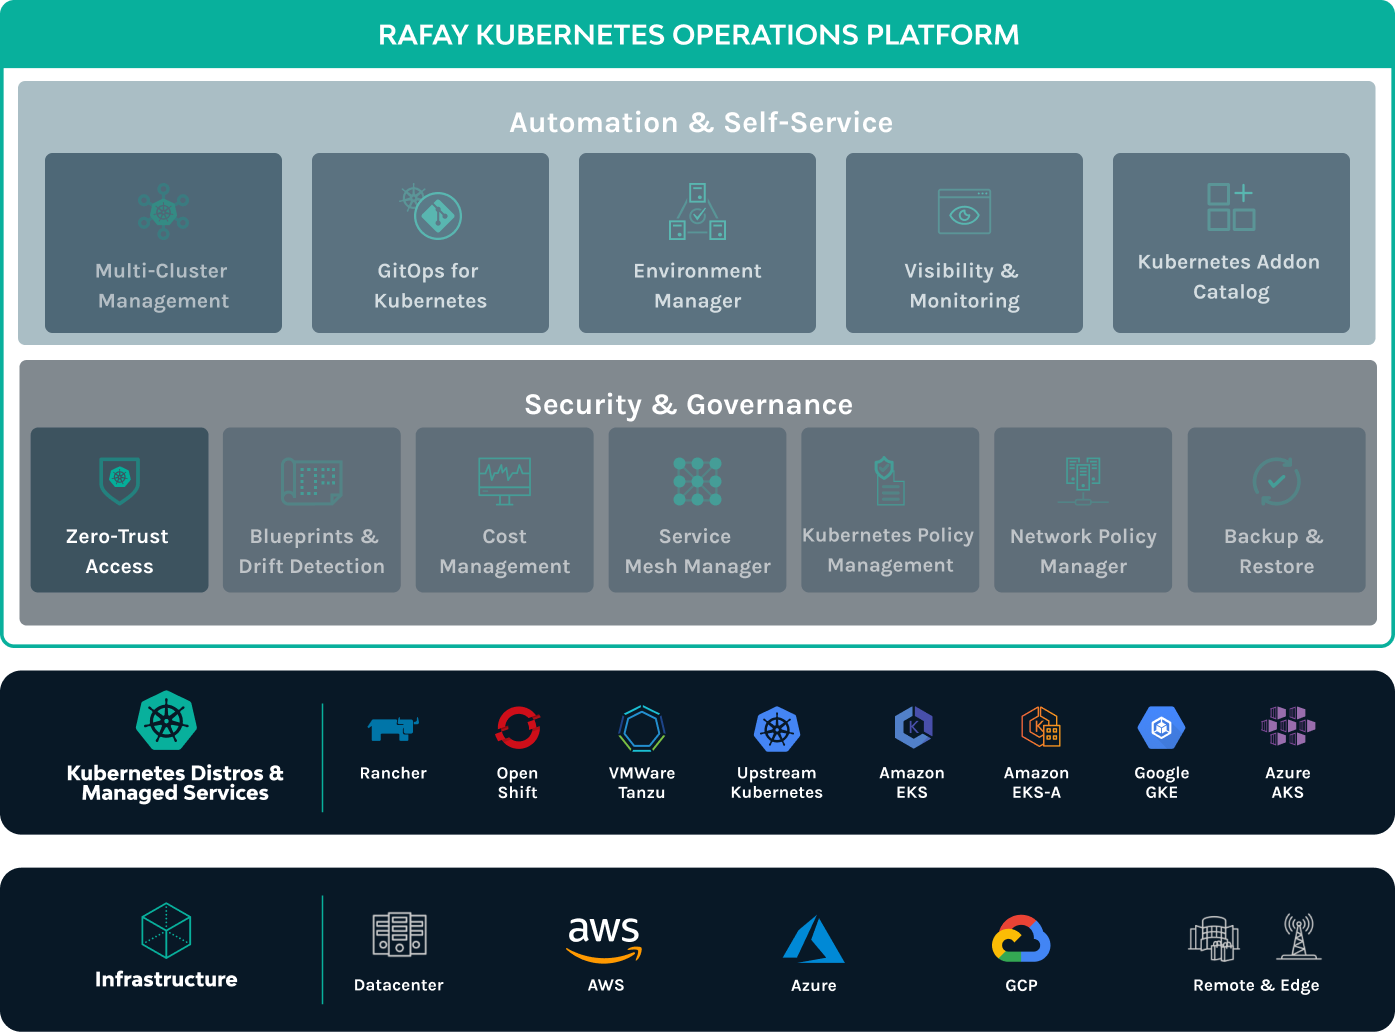Open the Kubernetes Addon Catalog label
The image size is (1395, 1032).
click(x=1230, y=277)
